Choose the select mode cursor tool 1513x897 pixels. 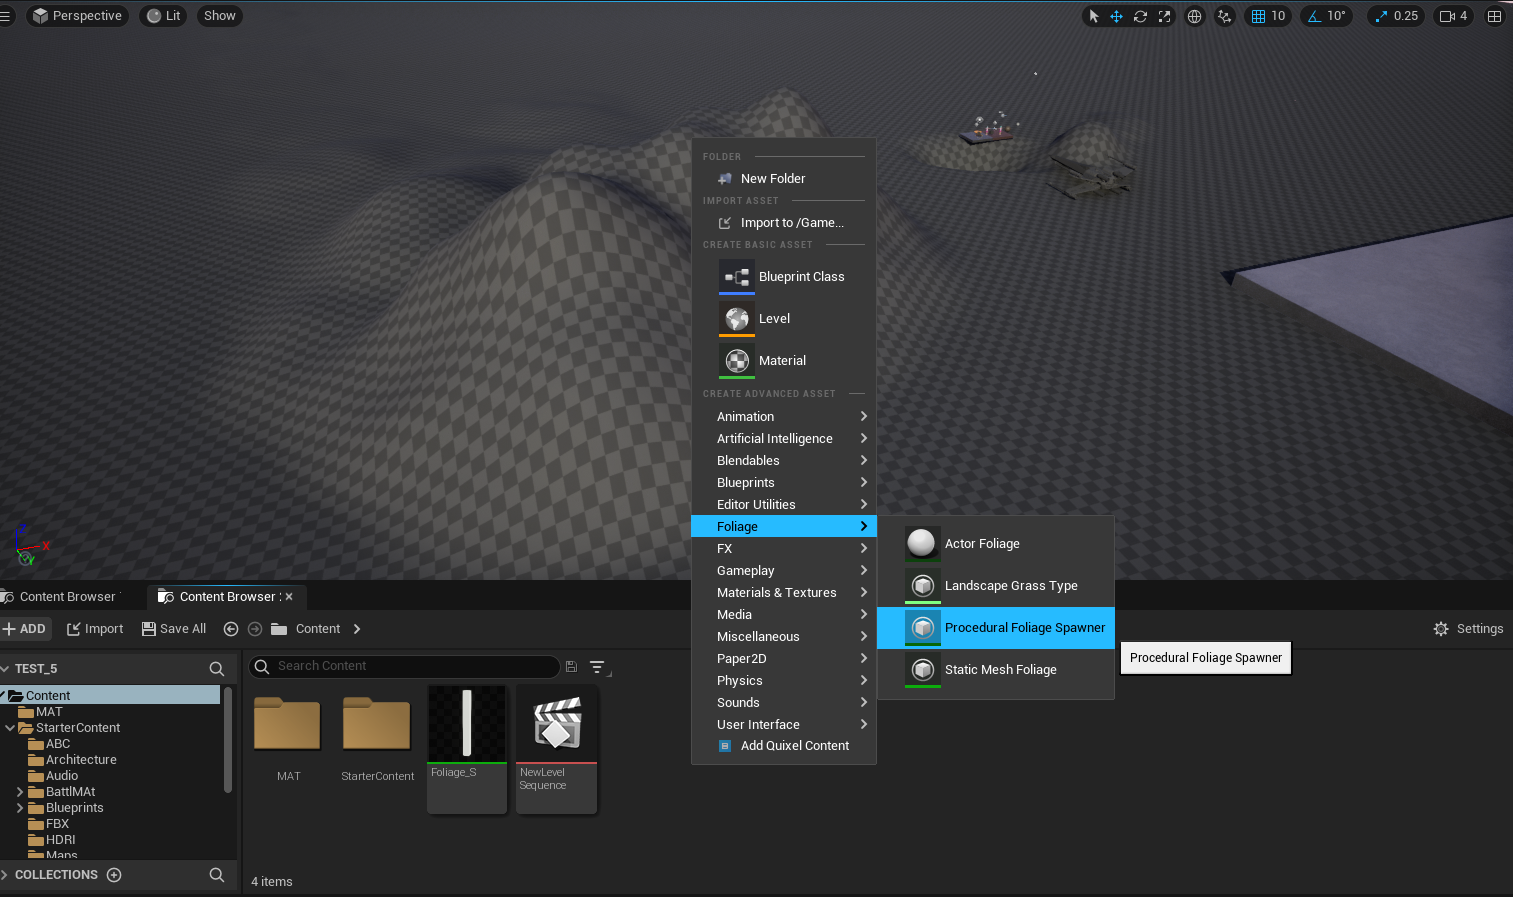1094,16
